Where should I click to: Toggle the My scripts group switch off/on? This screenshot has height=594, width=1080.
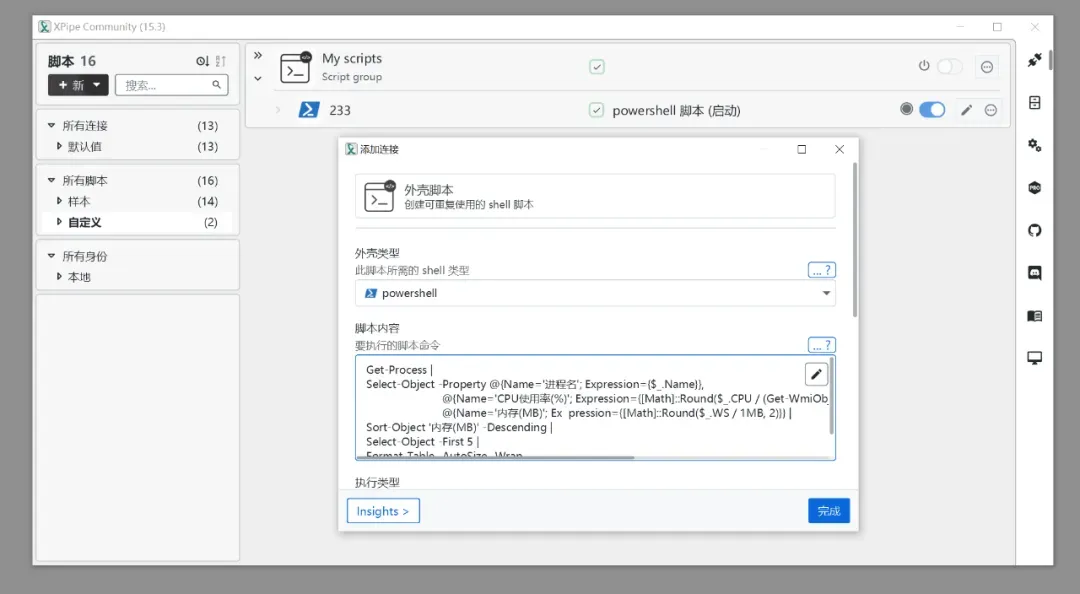coord(949,67)
